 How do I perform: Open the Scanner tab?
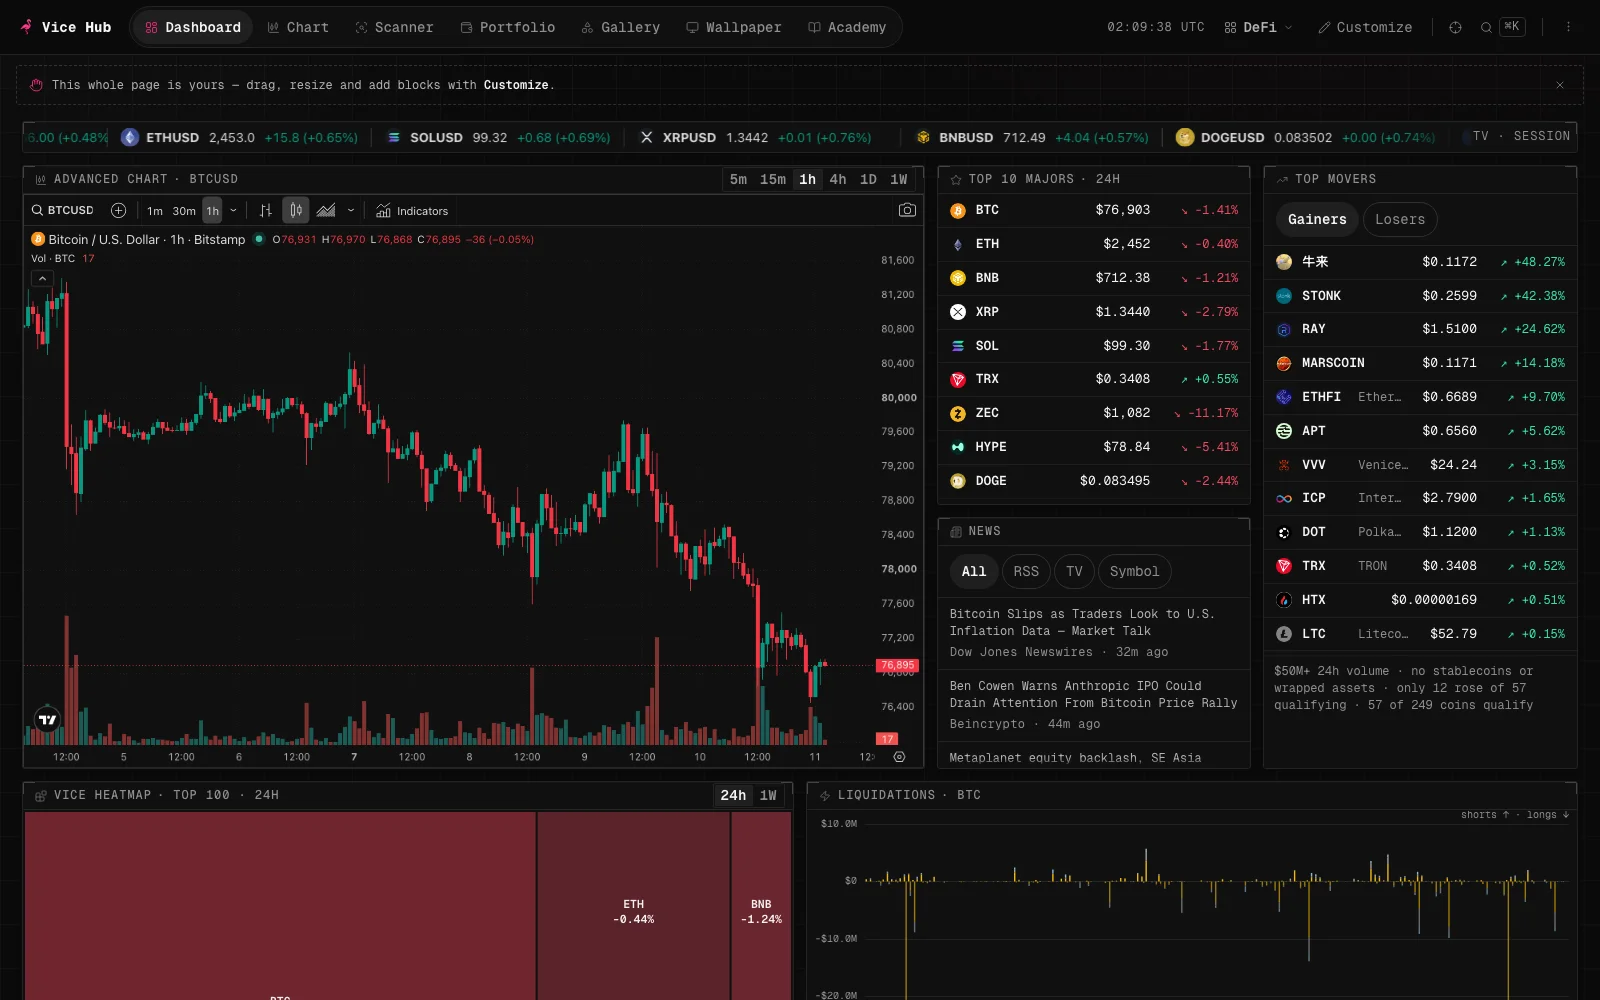tap(394, 27)
